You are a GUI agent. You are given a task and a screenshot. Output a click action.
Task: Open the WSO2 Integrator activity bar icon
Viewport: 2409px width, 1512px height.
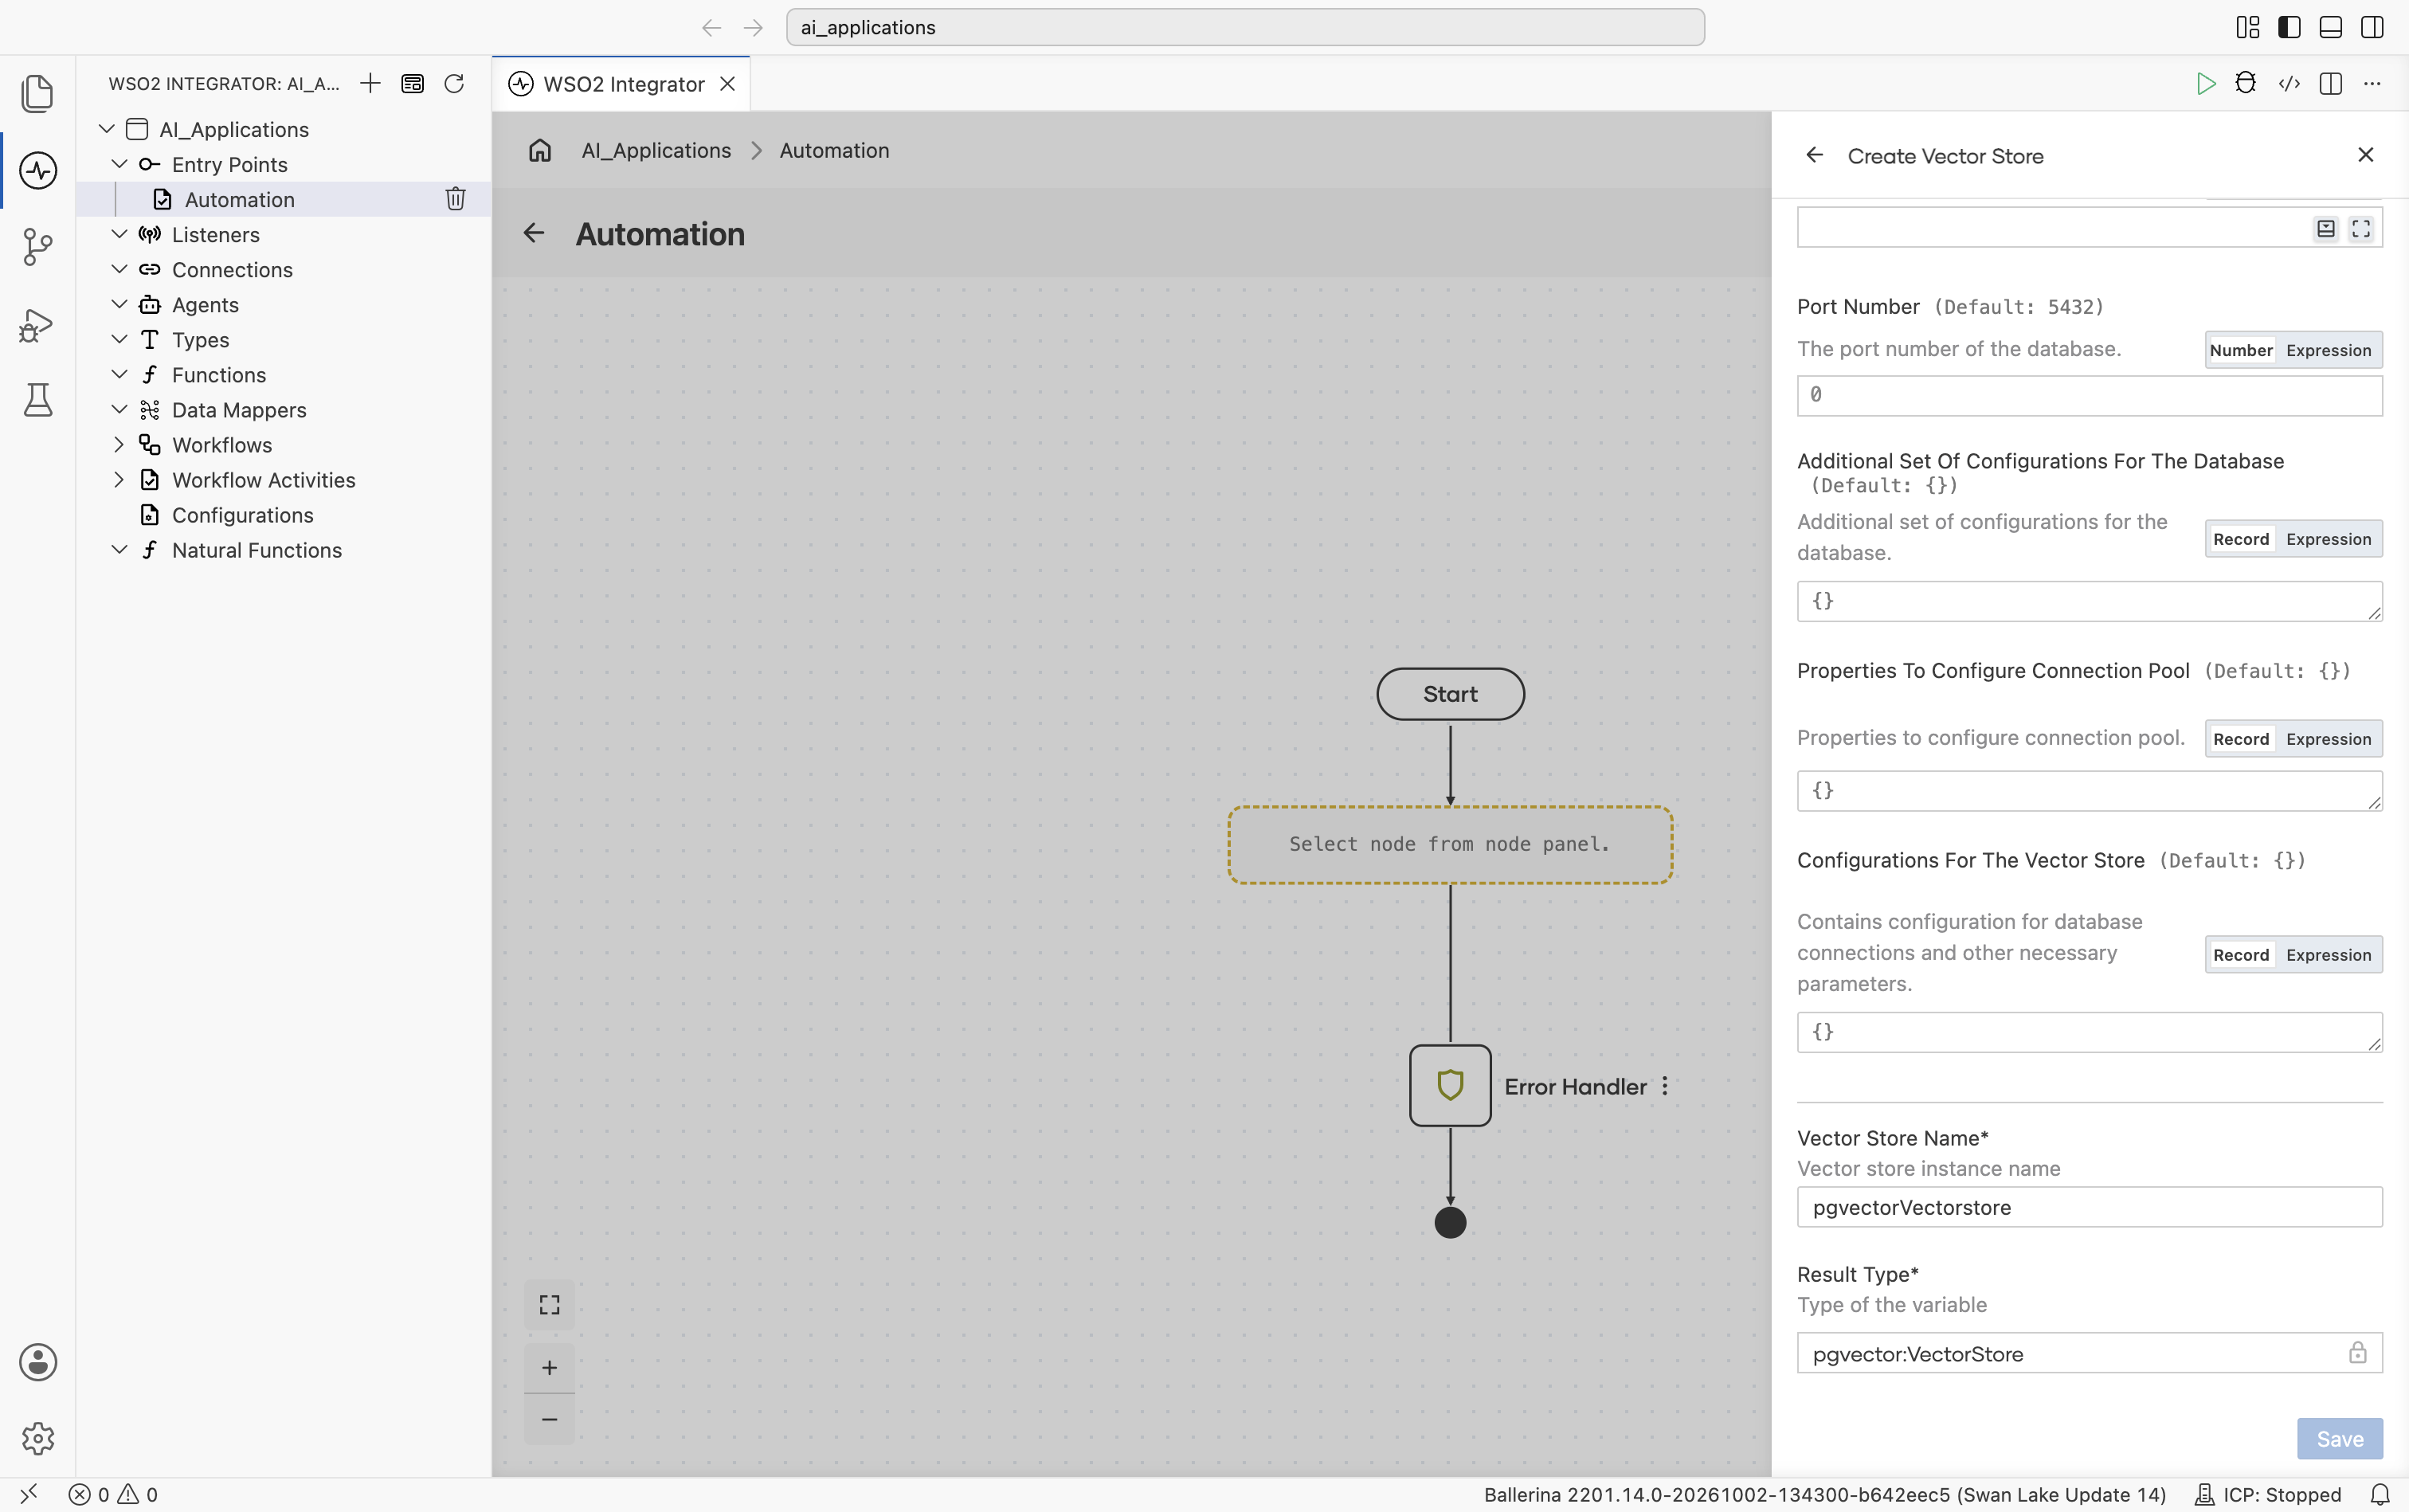[x=38, y=170]
